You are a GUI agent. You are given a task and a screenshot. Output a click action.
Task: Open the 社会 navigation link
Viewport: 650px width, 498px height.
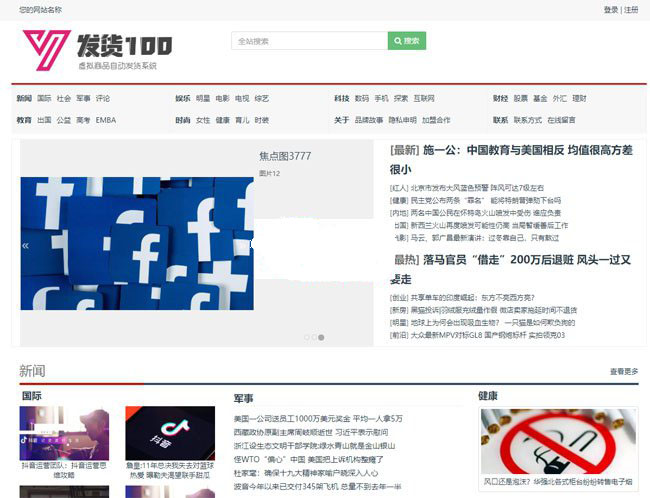click(x=64, y=98)
